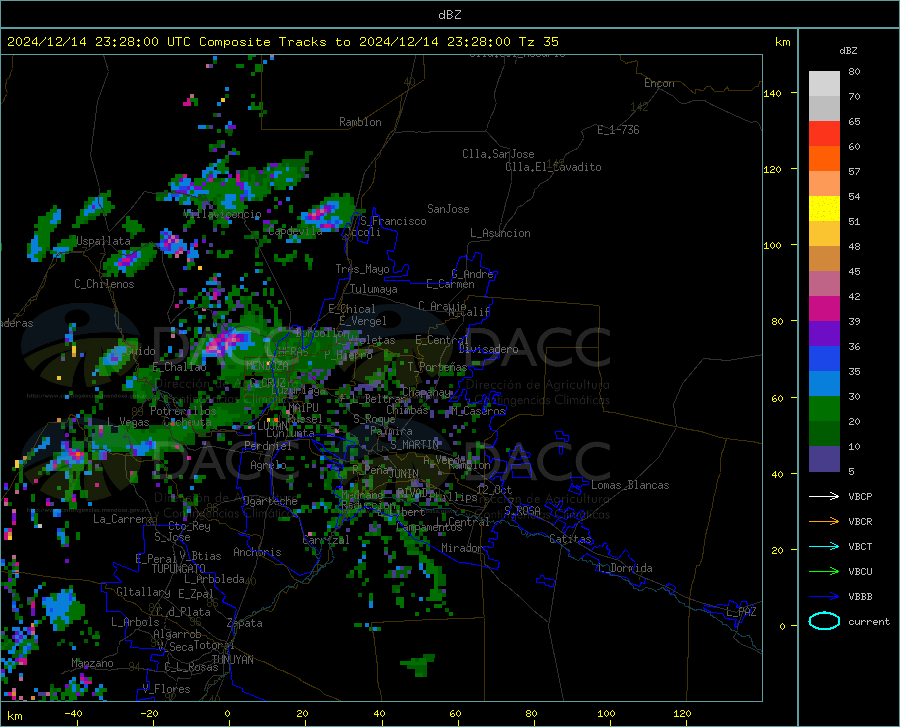
Task: Select the dark purple bottom swatch in dBZ scale
Action: coord(824,459)
